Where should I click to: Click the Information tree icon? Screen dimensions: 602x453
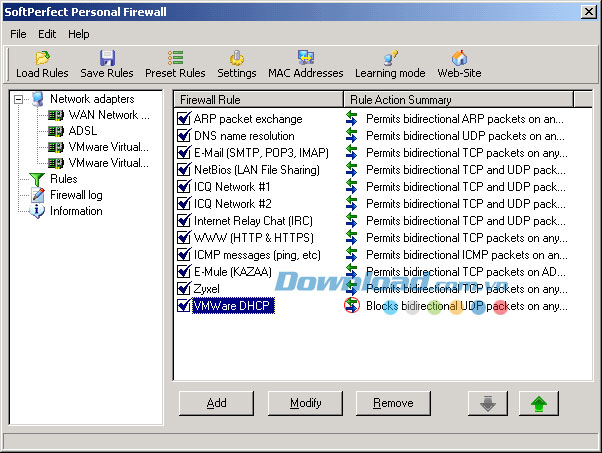tap(37, 211)
